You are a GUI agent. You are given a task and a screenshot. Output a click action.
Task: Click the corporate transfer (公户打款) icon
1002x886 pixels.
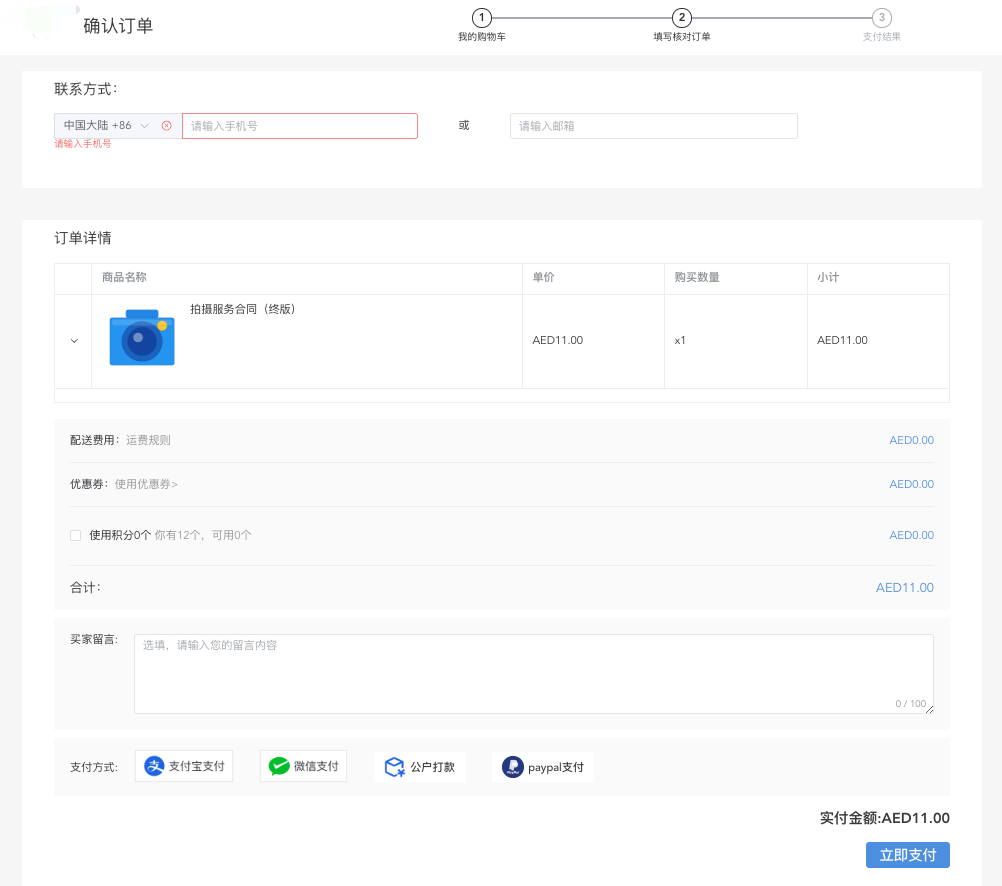394,767
